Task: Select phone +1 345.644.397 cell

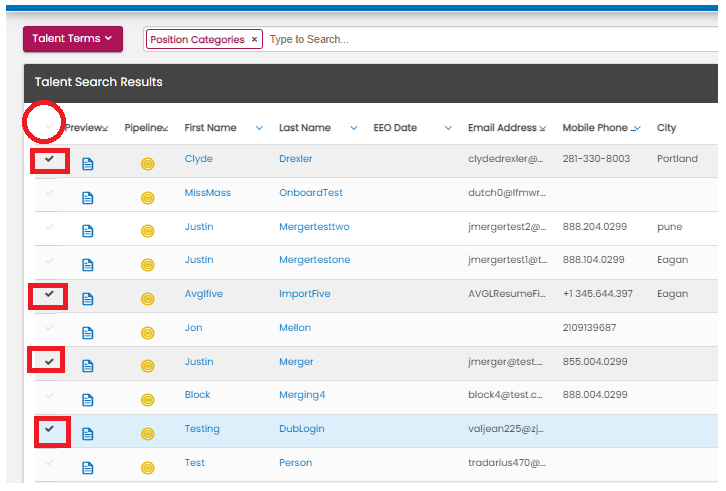Action: coord(597,294)
